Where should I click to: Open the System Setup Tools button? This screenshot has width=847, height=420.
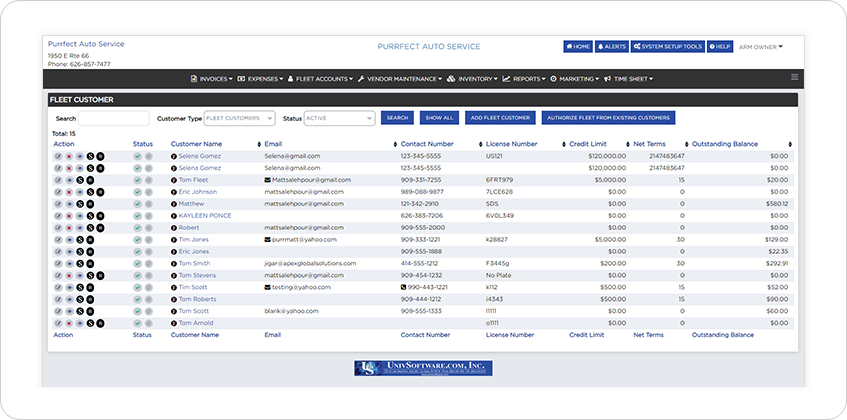668,47
